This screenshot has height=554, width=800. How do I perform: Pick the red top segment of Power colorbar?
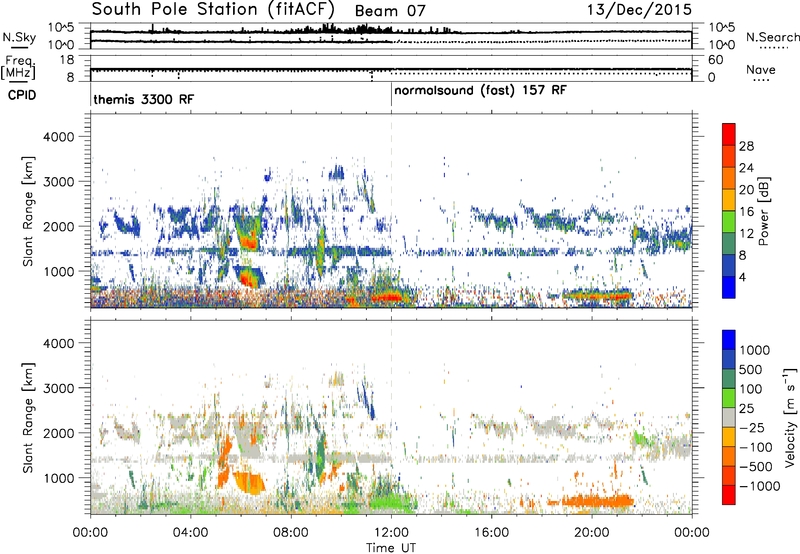(729, 134)
